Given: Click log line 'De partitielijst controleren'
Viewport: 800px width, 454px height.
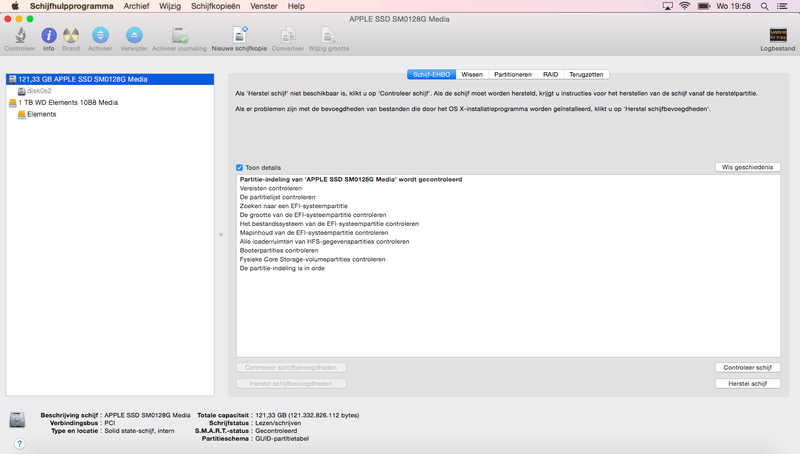Looking at the screenshot, I should click(277, 197).
